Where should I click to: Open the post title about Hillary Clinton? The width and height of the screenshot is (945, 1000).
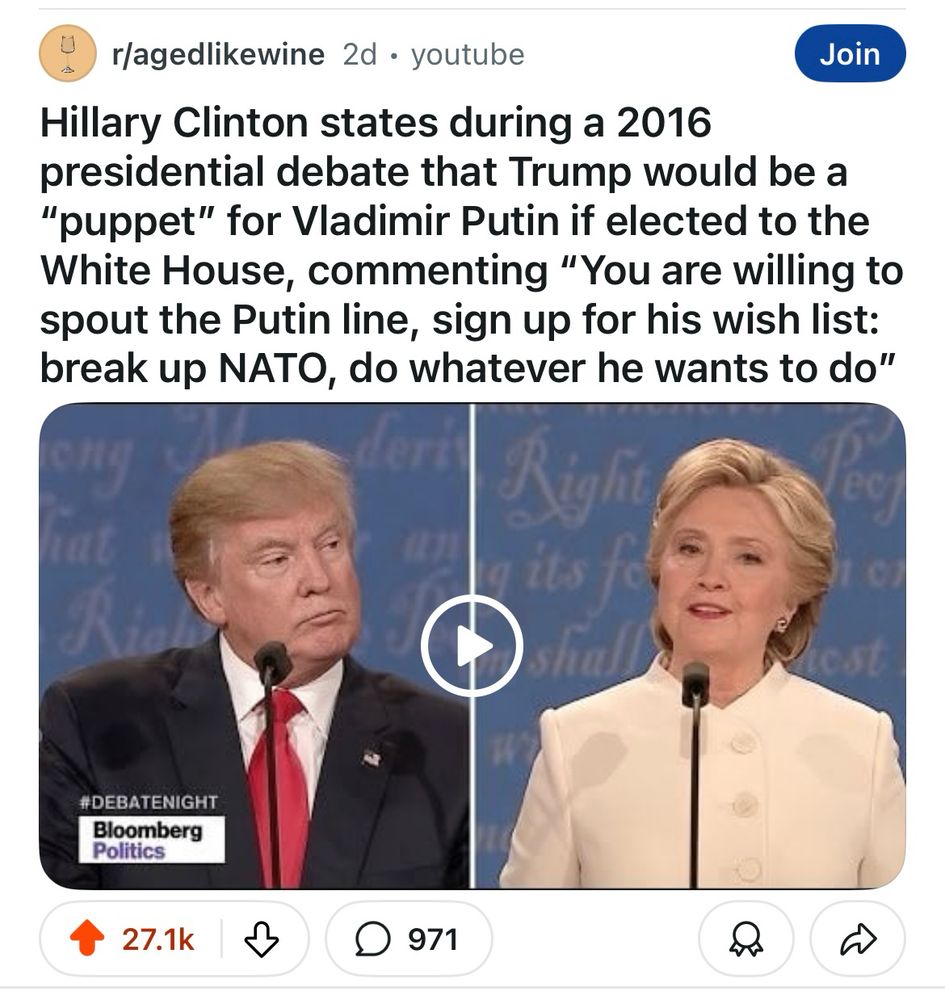[472, 245]
